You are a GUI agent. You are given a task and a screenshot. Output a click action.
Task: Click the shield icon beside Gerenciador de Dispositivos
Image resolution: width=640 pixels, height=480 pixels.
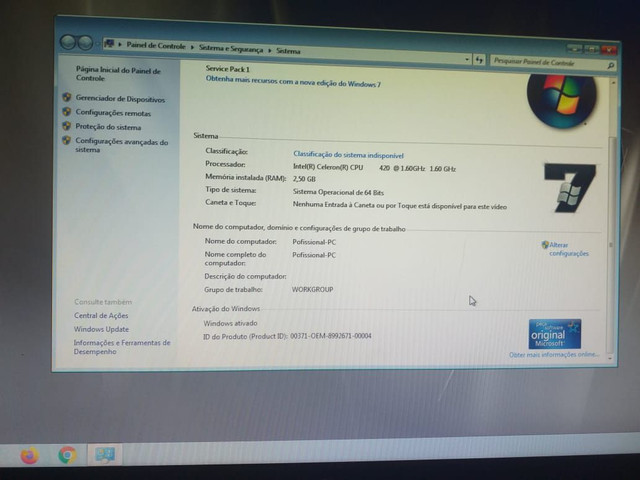coord(67,97)
